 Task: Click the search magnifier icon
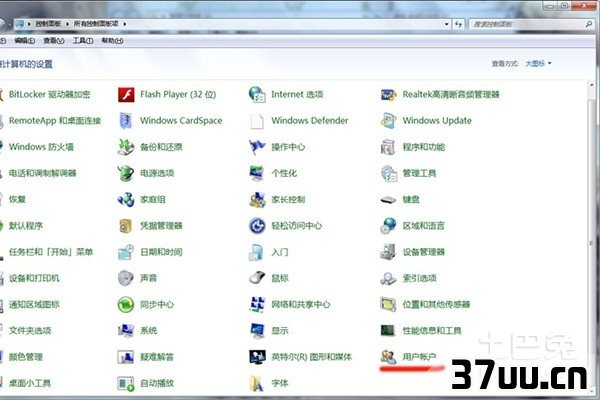(589, 24)
